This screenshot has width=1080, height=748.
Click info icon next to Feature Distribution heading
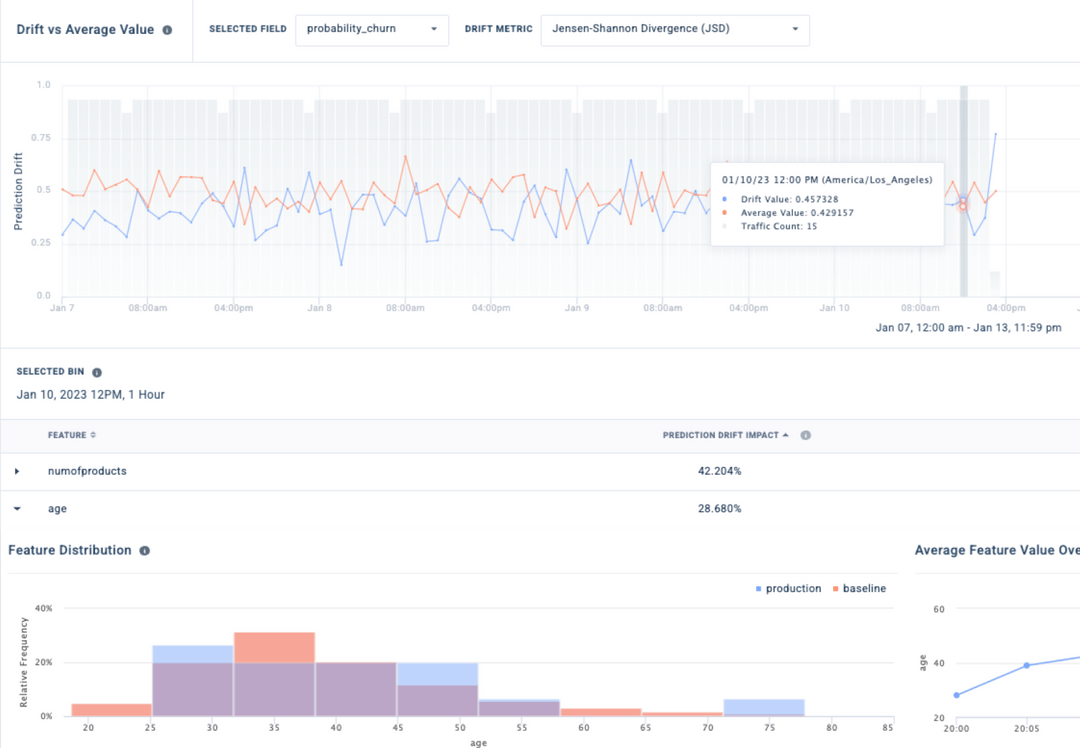(x=146, y=550)
